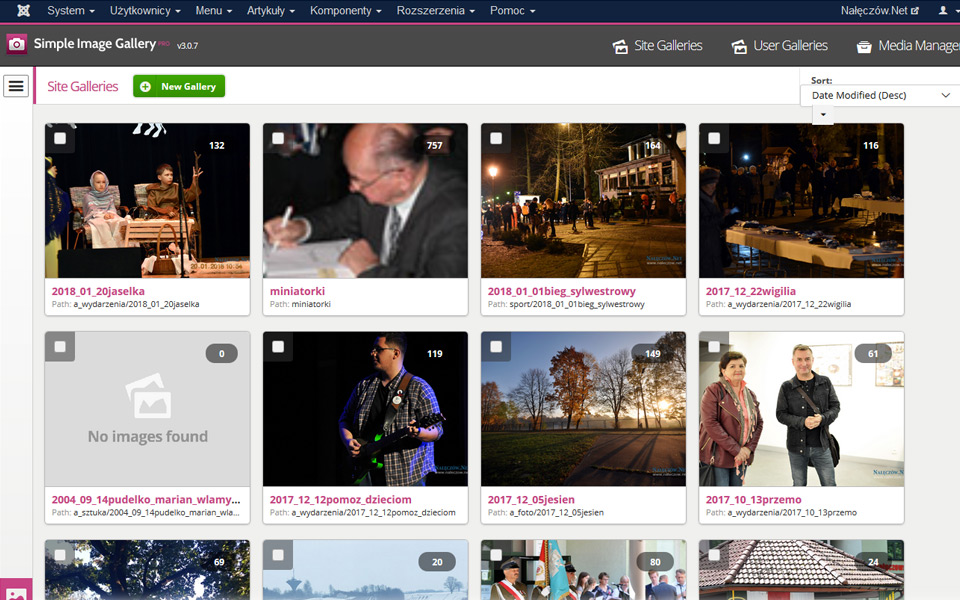This screenshot has height=600, width=960.
Task: Click the plus icon on New Gallery
Action: (x=145, y=86)
